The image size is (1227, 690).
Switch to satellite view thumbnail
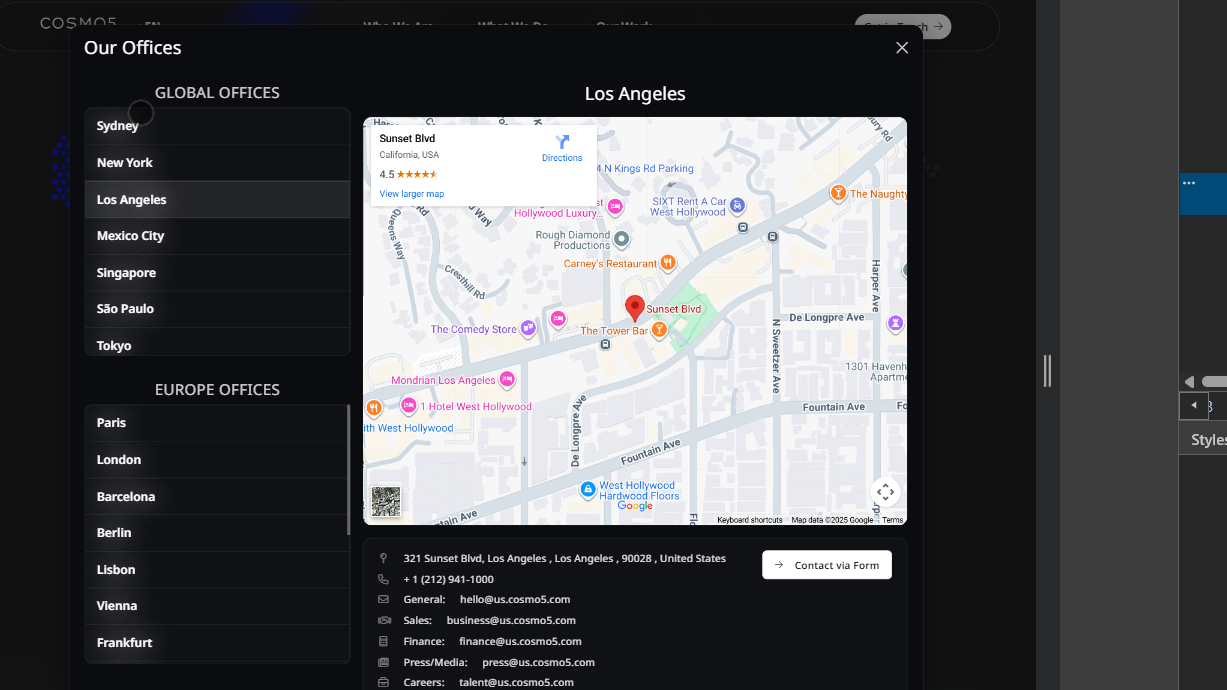pos(386,501)
